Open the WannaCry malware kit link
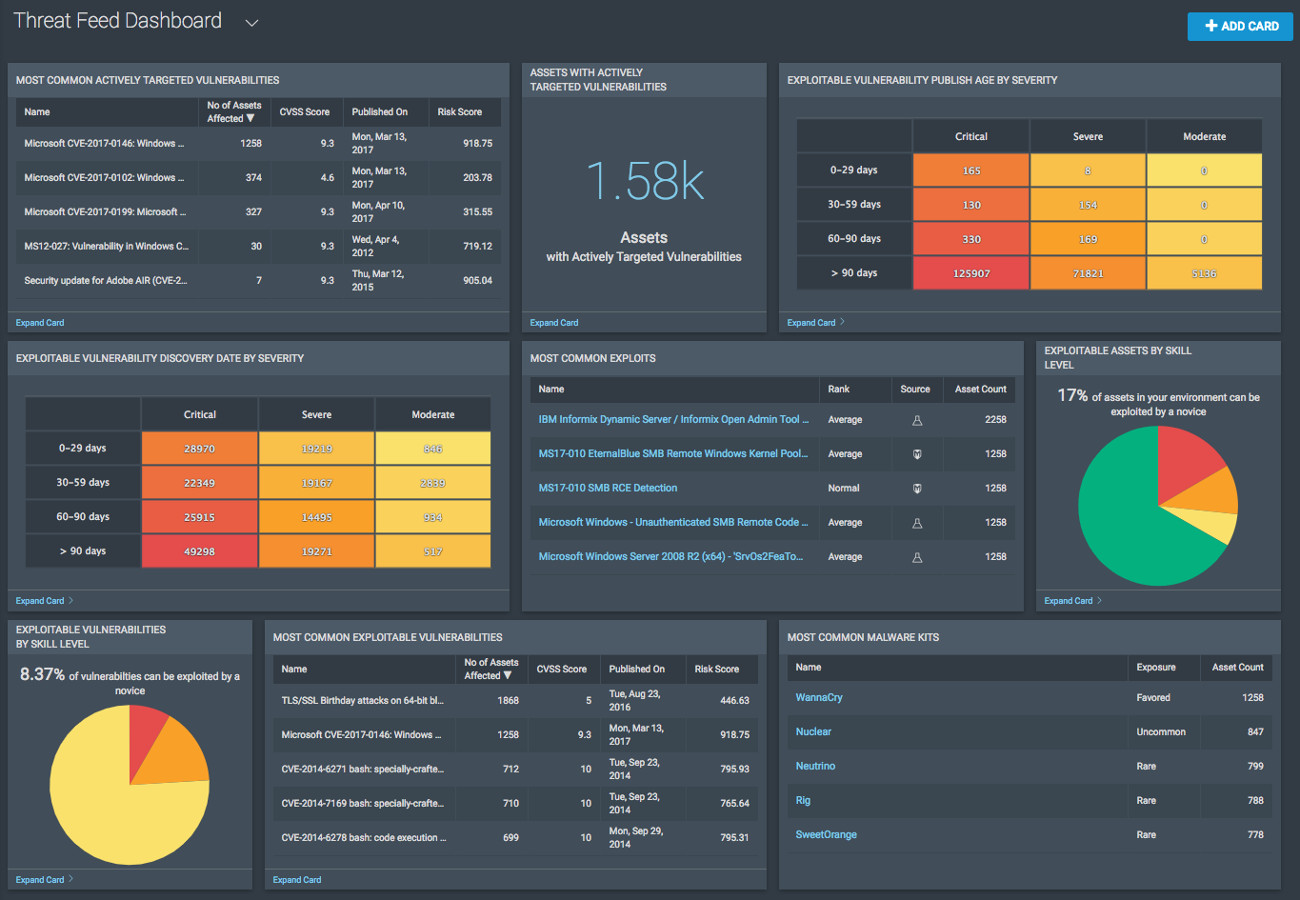This screenshot has width=1300, height=900. pos(819,698)
